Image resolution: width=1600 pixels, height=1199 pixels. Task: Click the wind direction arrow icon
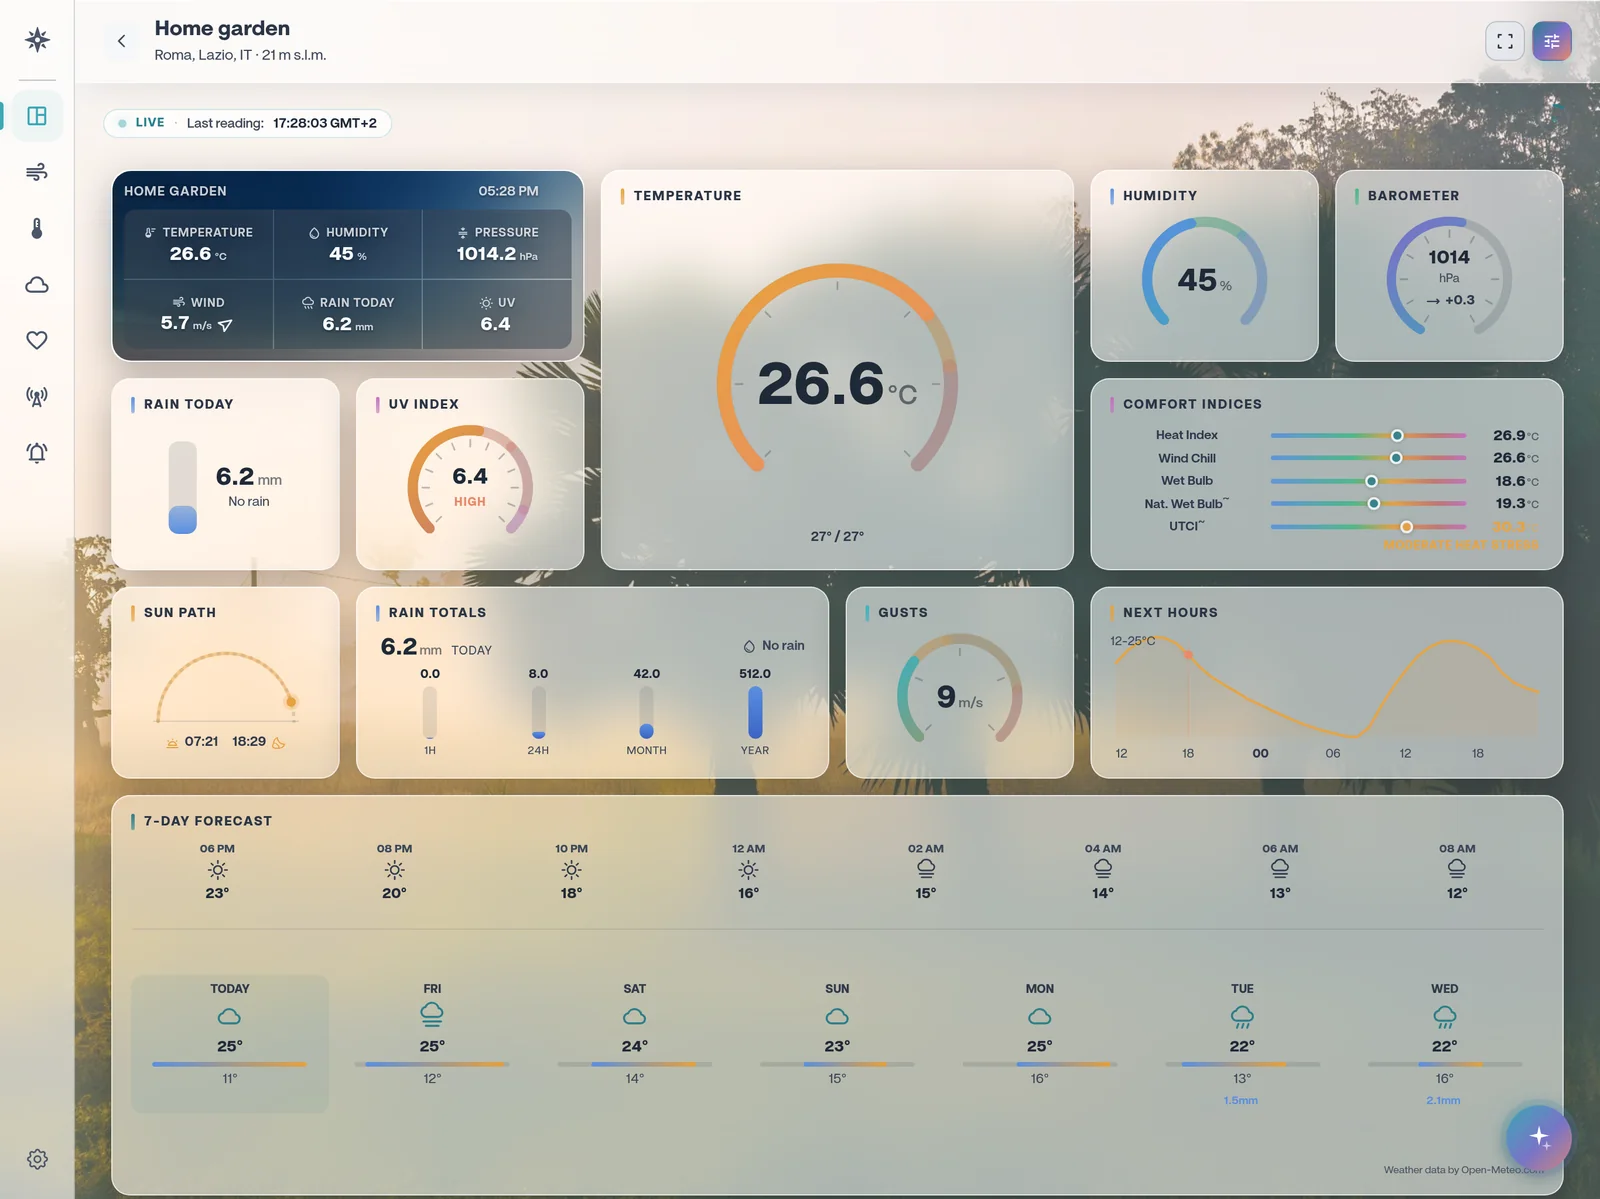click(x=225, y=325)
